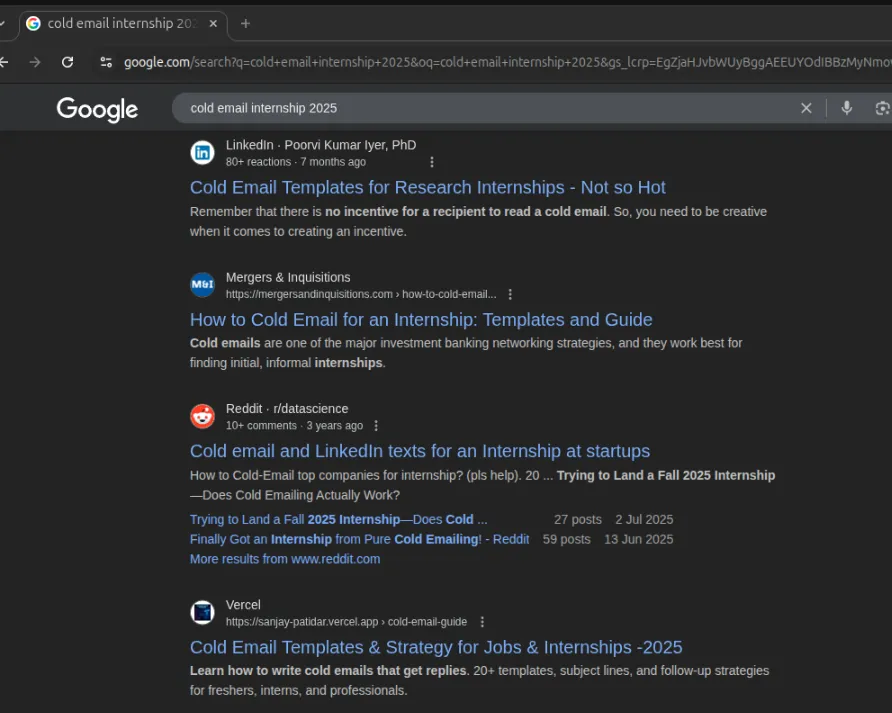Click the browser forward arrow
892x713 pixels.
[35, 62]
